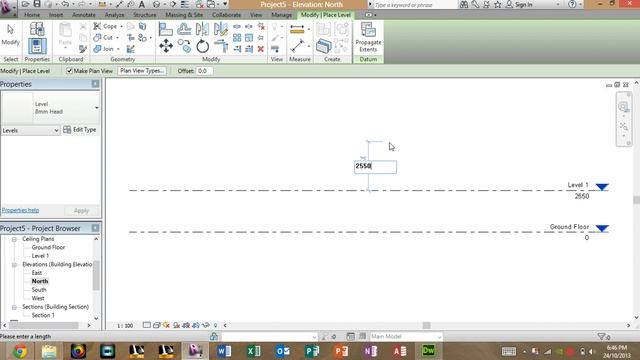This screenshot has height=360, width=640.
Task: Click the Text 'A' icon in quick access toolbar
Action: pos(142,4)
